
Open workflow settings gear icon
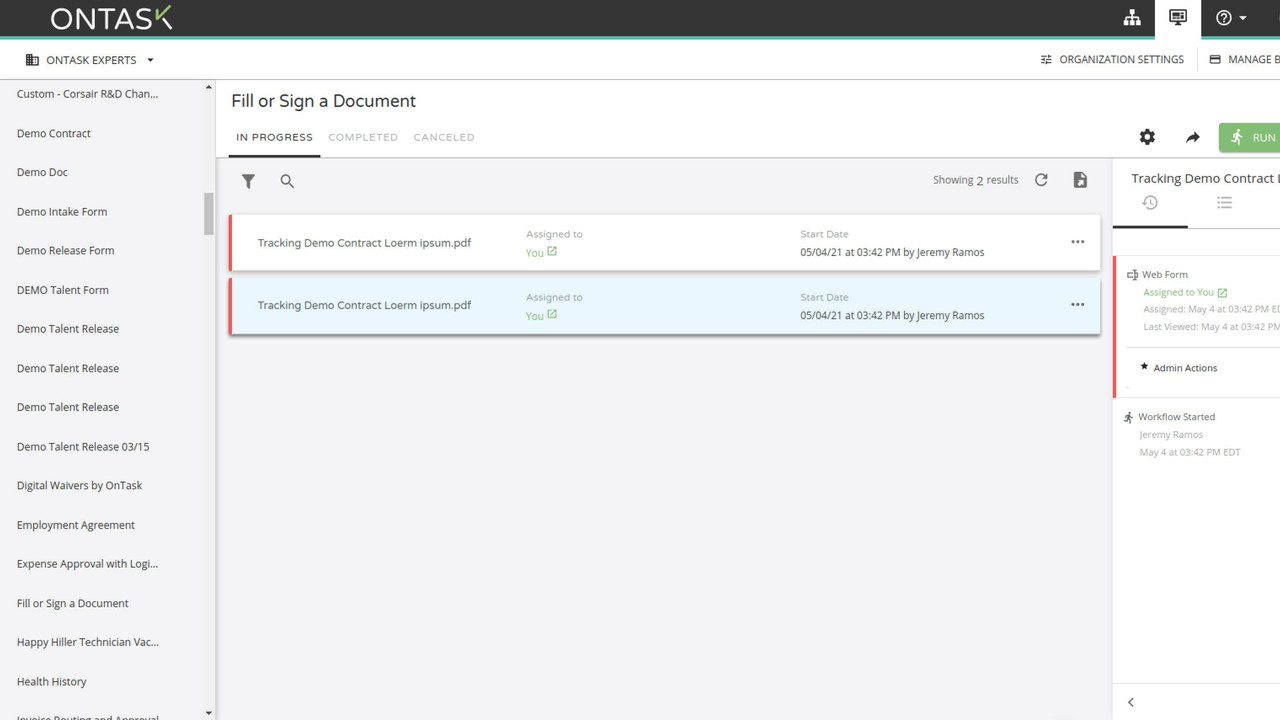click(x=1147, y=137)
